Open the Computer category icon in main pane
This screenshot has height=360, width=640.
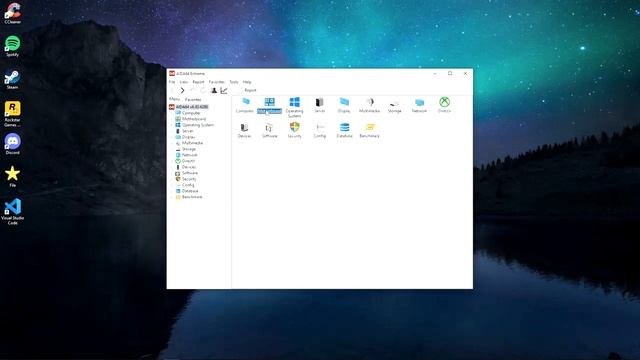[244, 105]
